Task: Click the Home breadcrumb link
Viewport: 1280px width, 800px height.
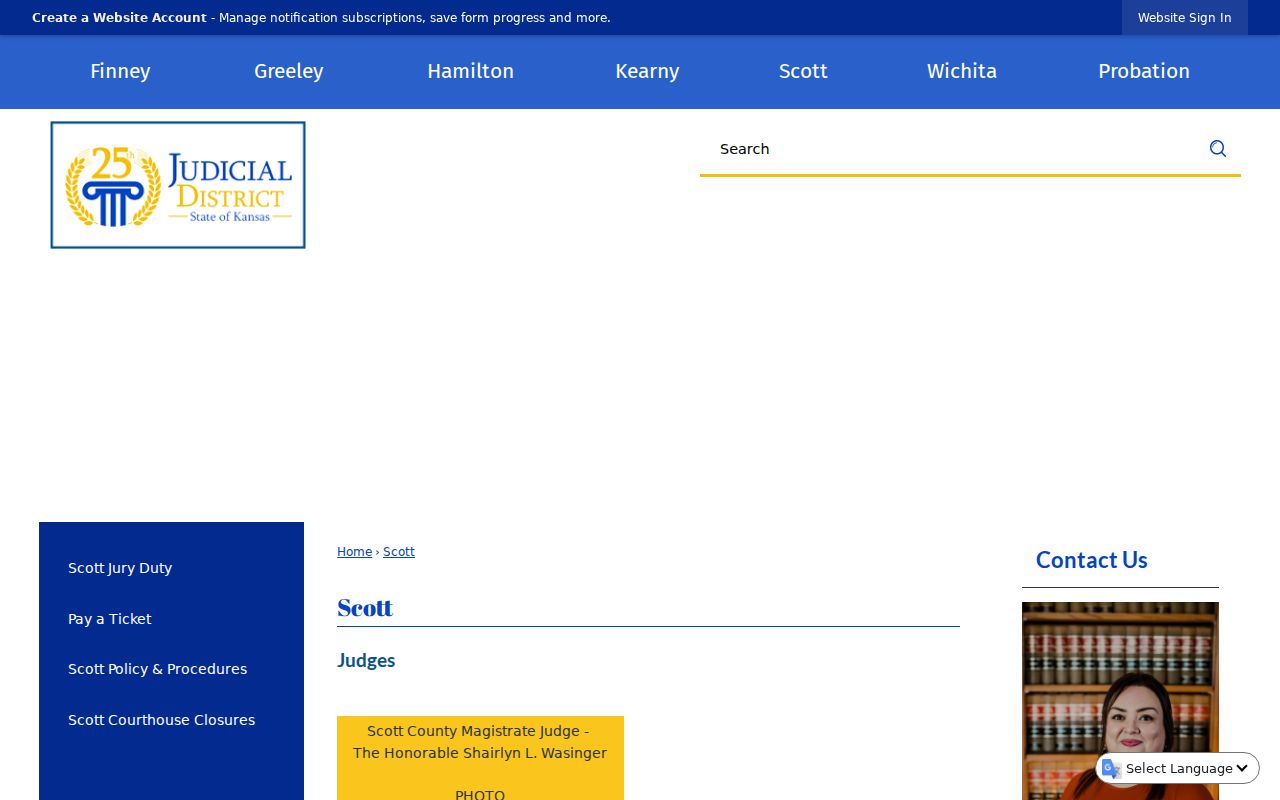Action: pos(354,552)
